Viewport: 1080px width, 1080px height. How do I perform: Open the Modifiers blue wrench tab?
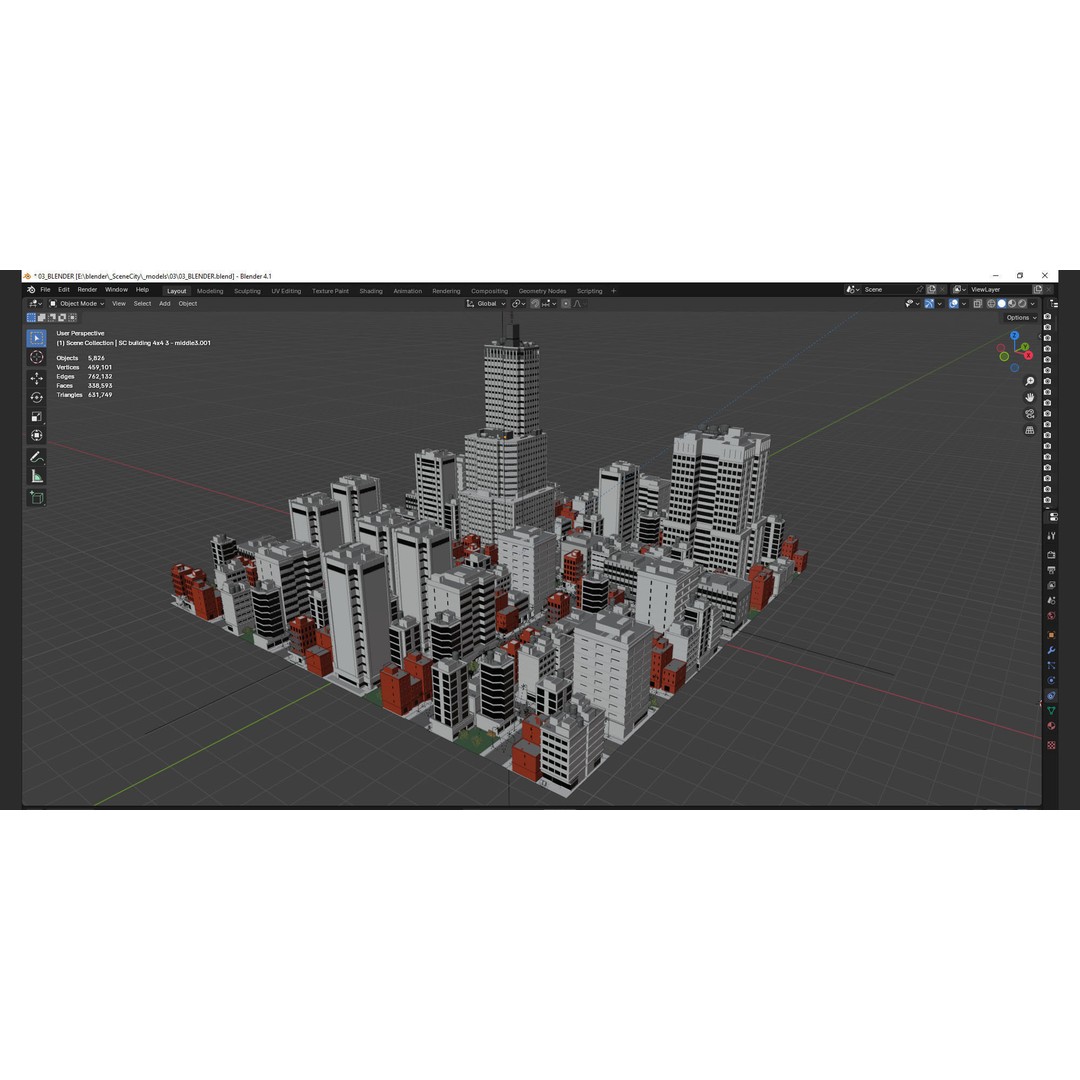coord(1051,650)
